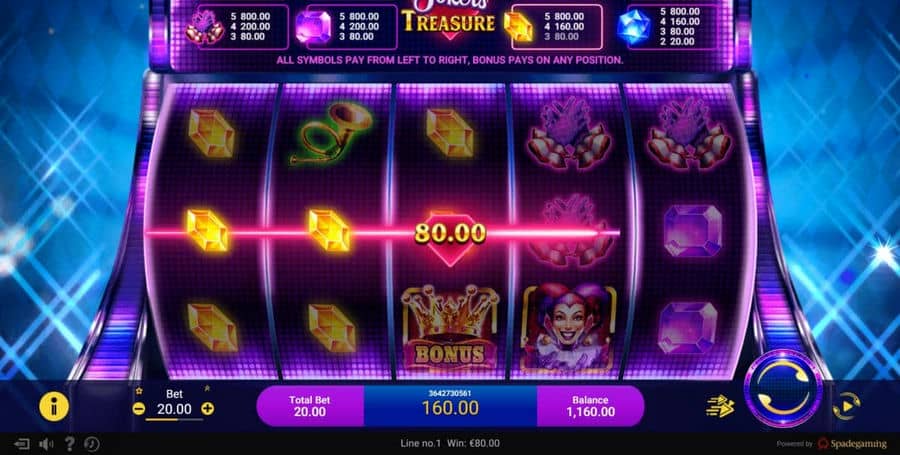Spin the reels with the circular button
900x455 pixels.
coord(783,388)
